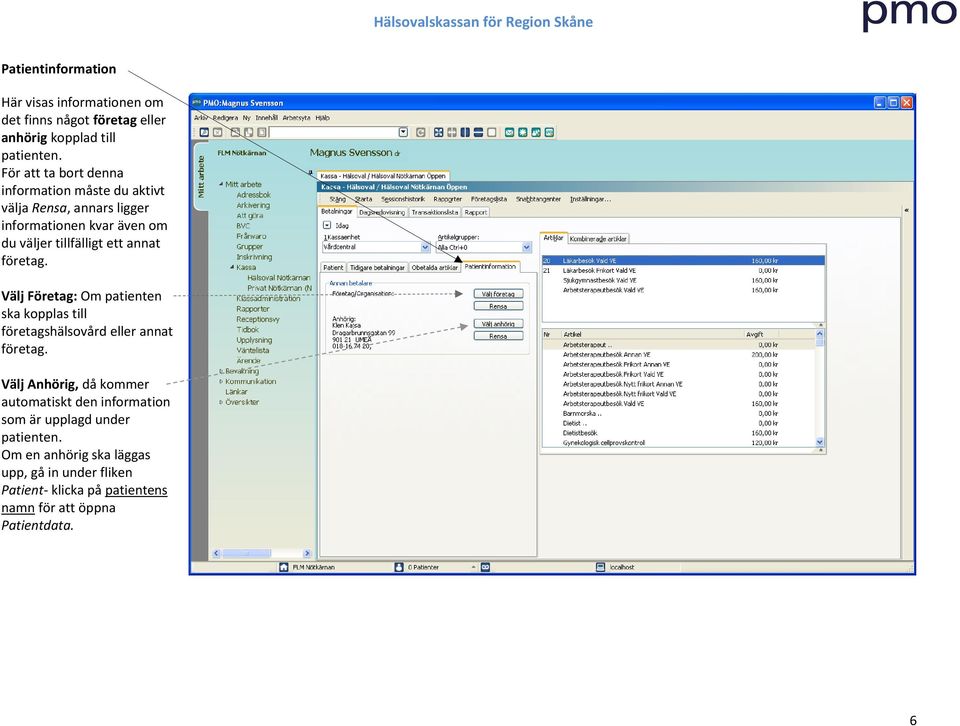Viewport: 960px width, 726px height.
Task: Click the grey X icon in the toolbar
Action: click(217, 132)
